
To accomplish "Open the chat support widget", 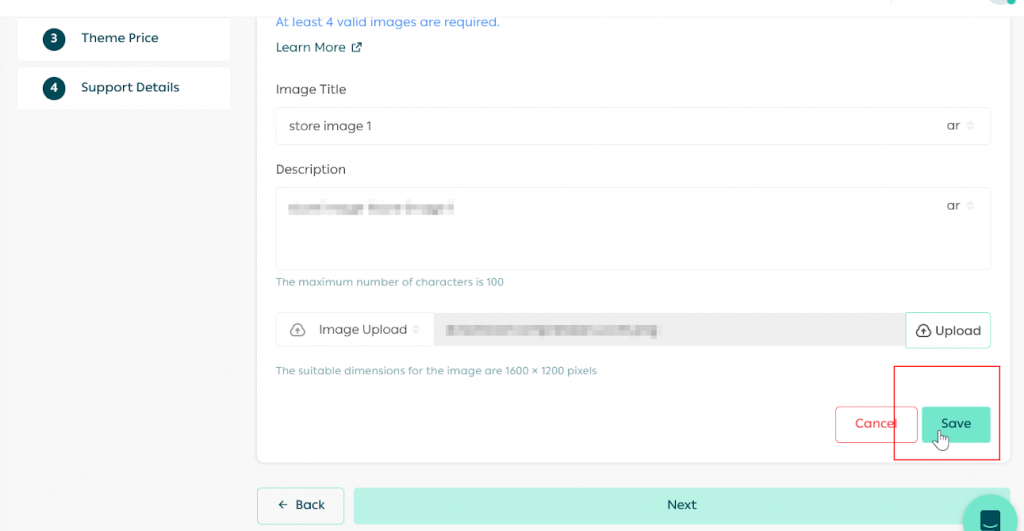I will tap(990, 518).
